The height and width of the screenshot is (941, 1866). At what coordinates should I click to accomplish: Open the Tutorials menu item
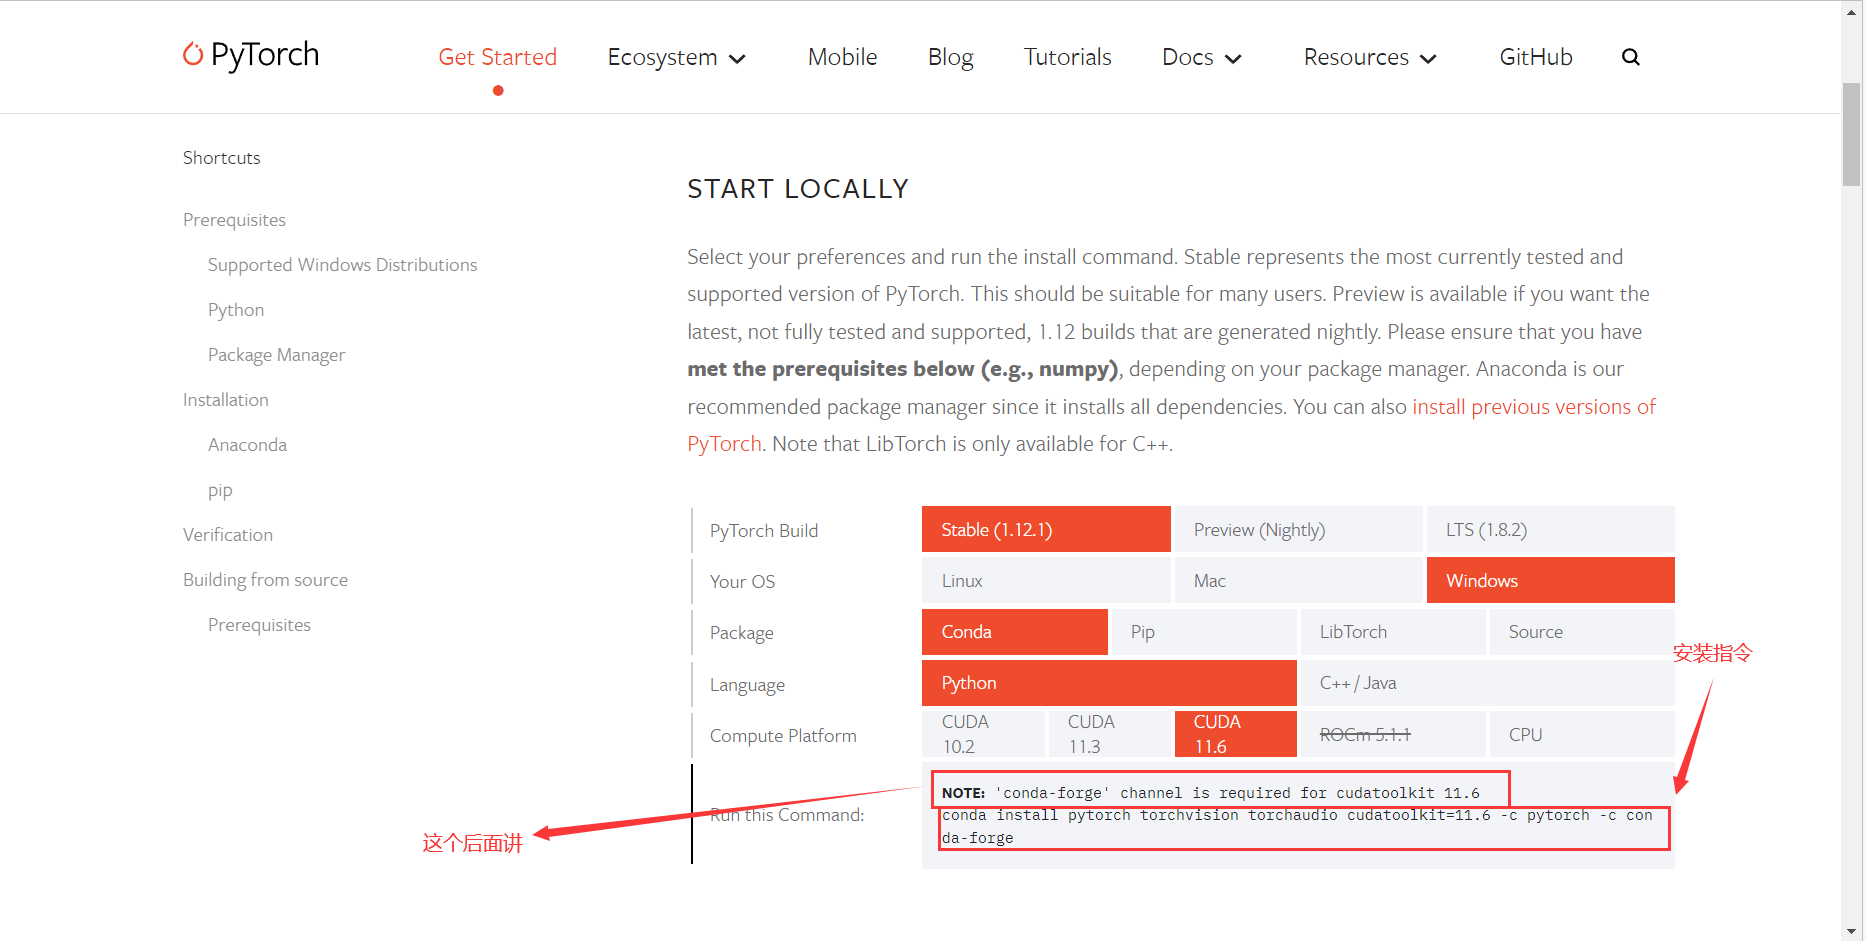(1067, 58)
